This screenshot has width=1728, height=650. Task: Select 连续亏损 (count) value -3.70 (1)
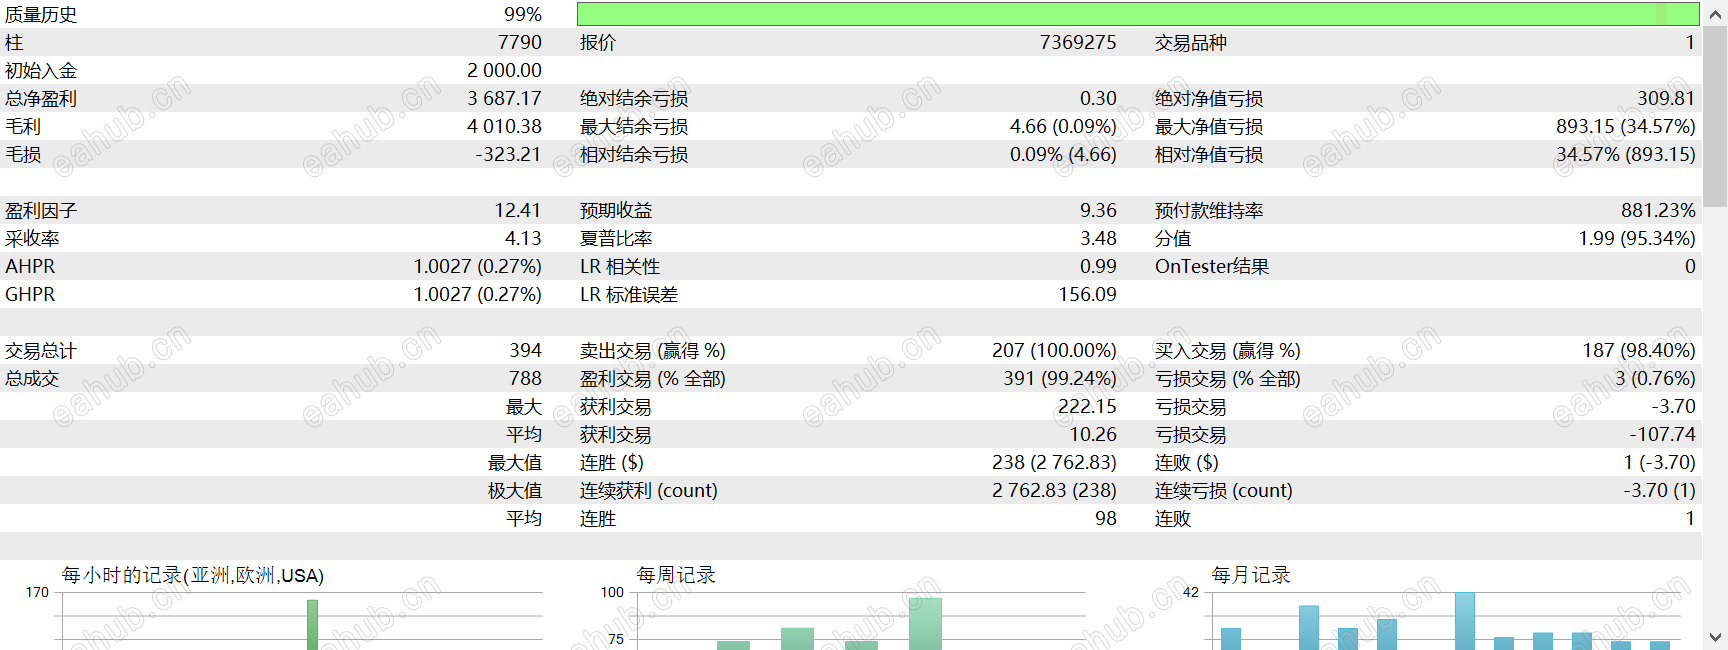point(1660,490)
